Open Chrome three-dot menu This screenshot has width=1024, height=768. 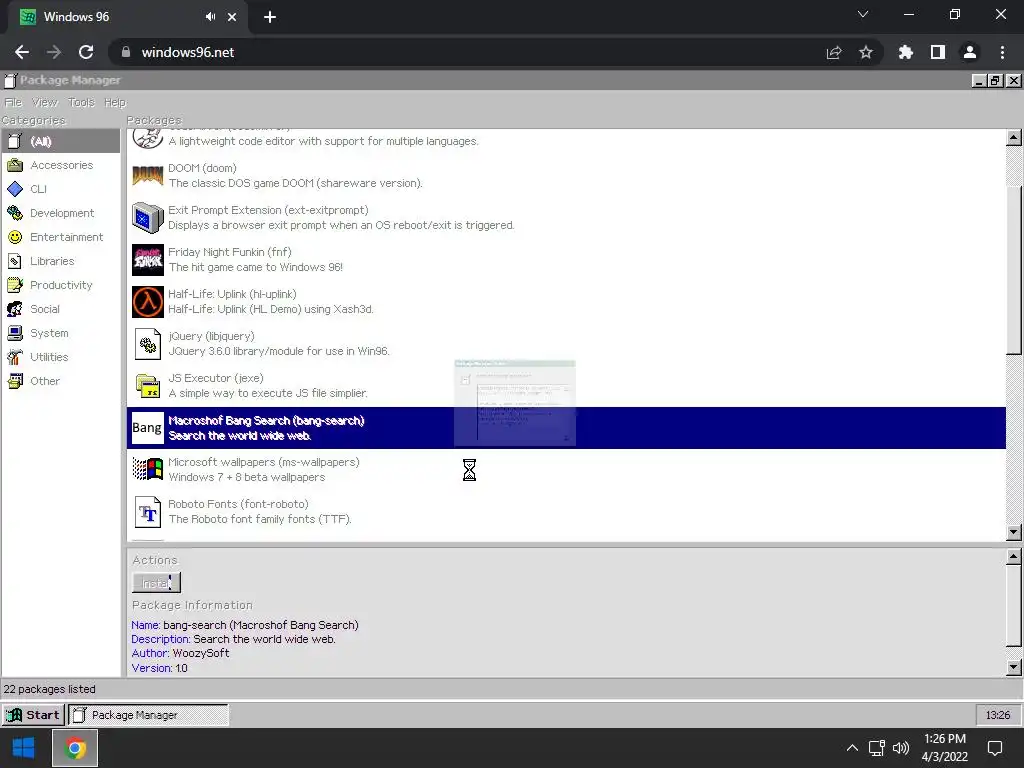coord(1002,52)
